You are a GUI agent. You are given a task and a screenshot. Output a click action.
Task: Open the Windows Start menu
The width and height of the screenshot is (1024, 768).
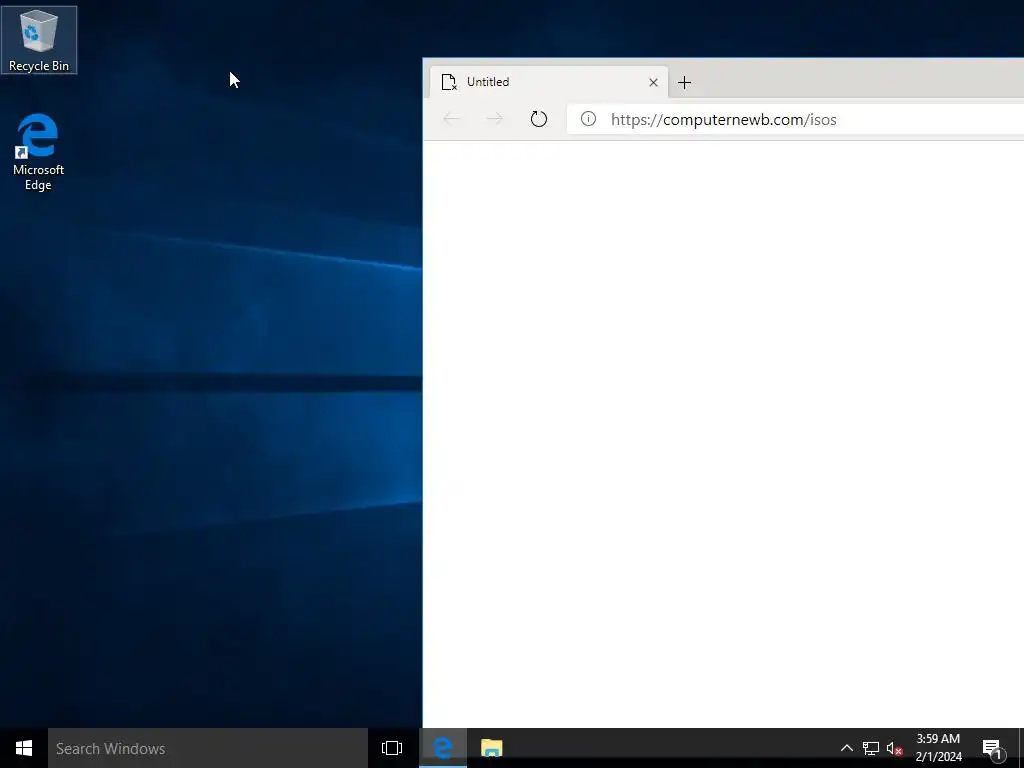coord(24,748)
